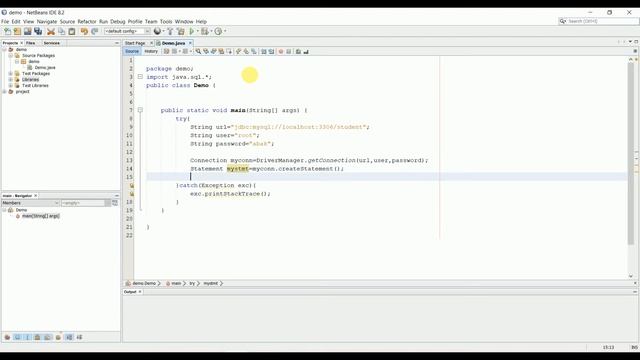Expand the Test Libraries node
Image resolution: width=640 pixels, height=360 pixels.
click(x=11, y=86)
